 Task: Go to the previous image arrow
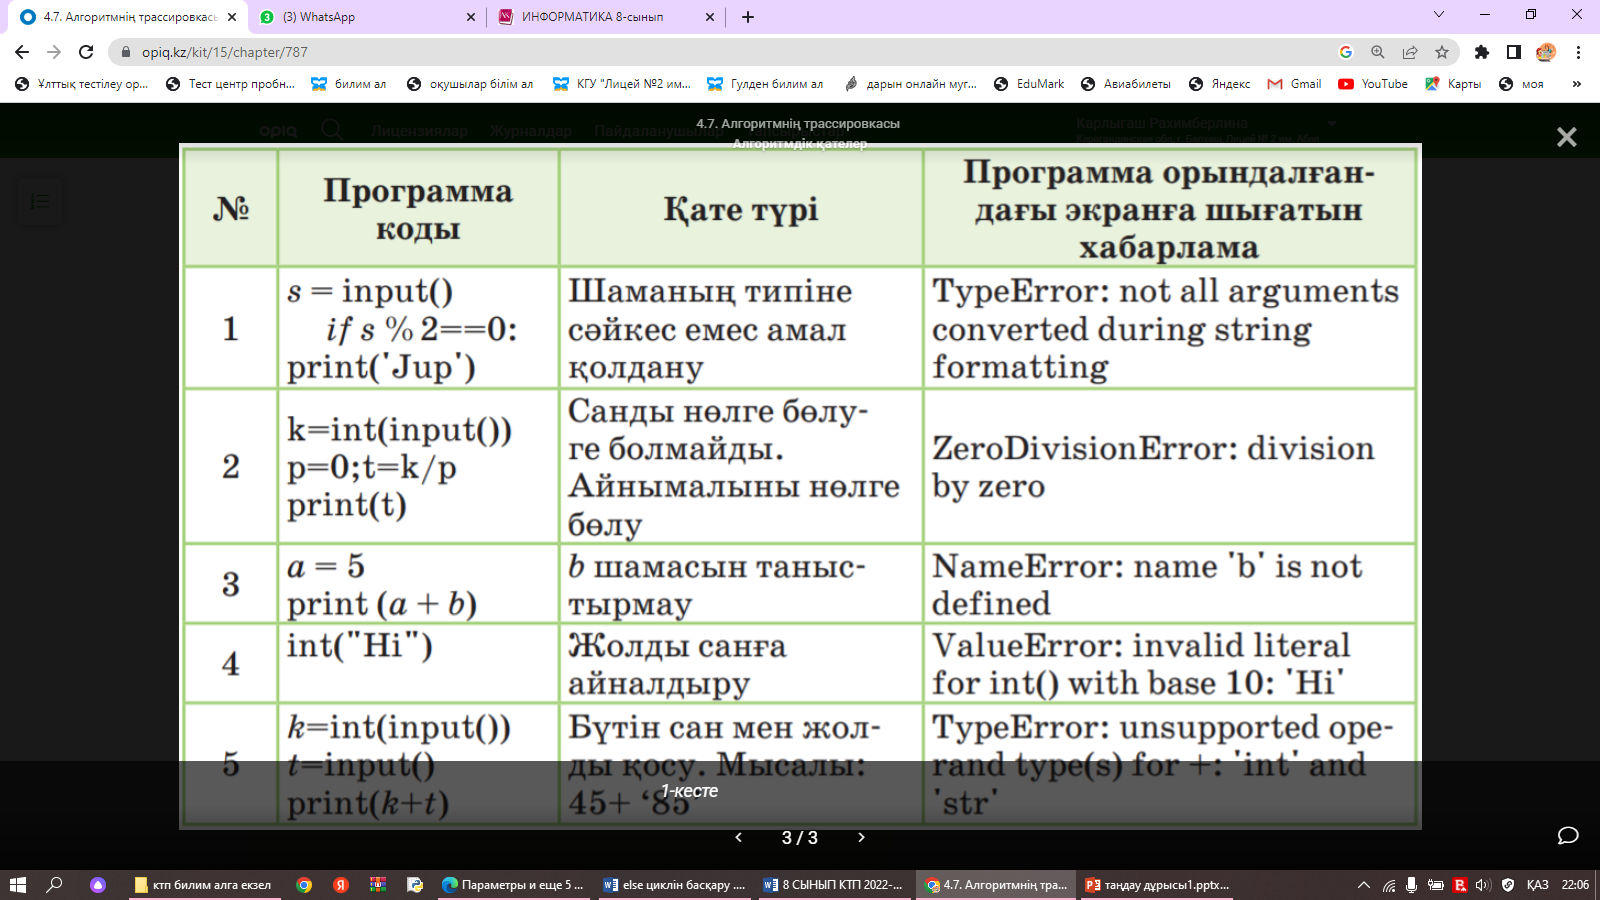[x=739, y=837]
